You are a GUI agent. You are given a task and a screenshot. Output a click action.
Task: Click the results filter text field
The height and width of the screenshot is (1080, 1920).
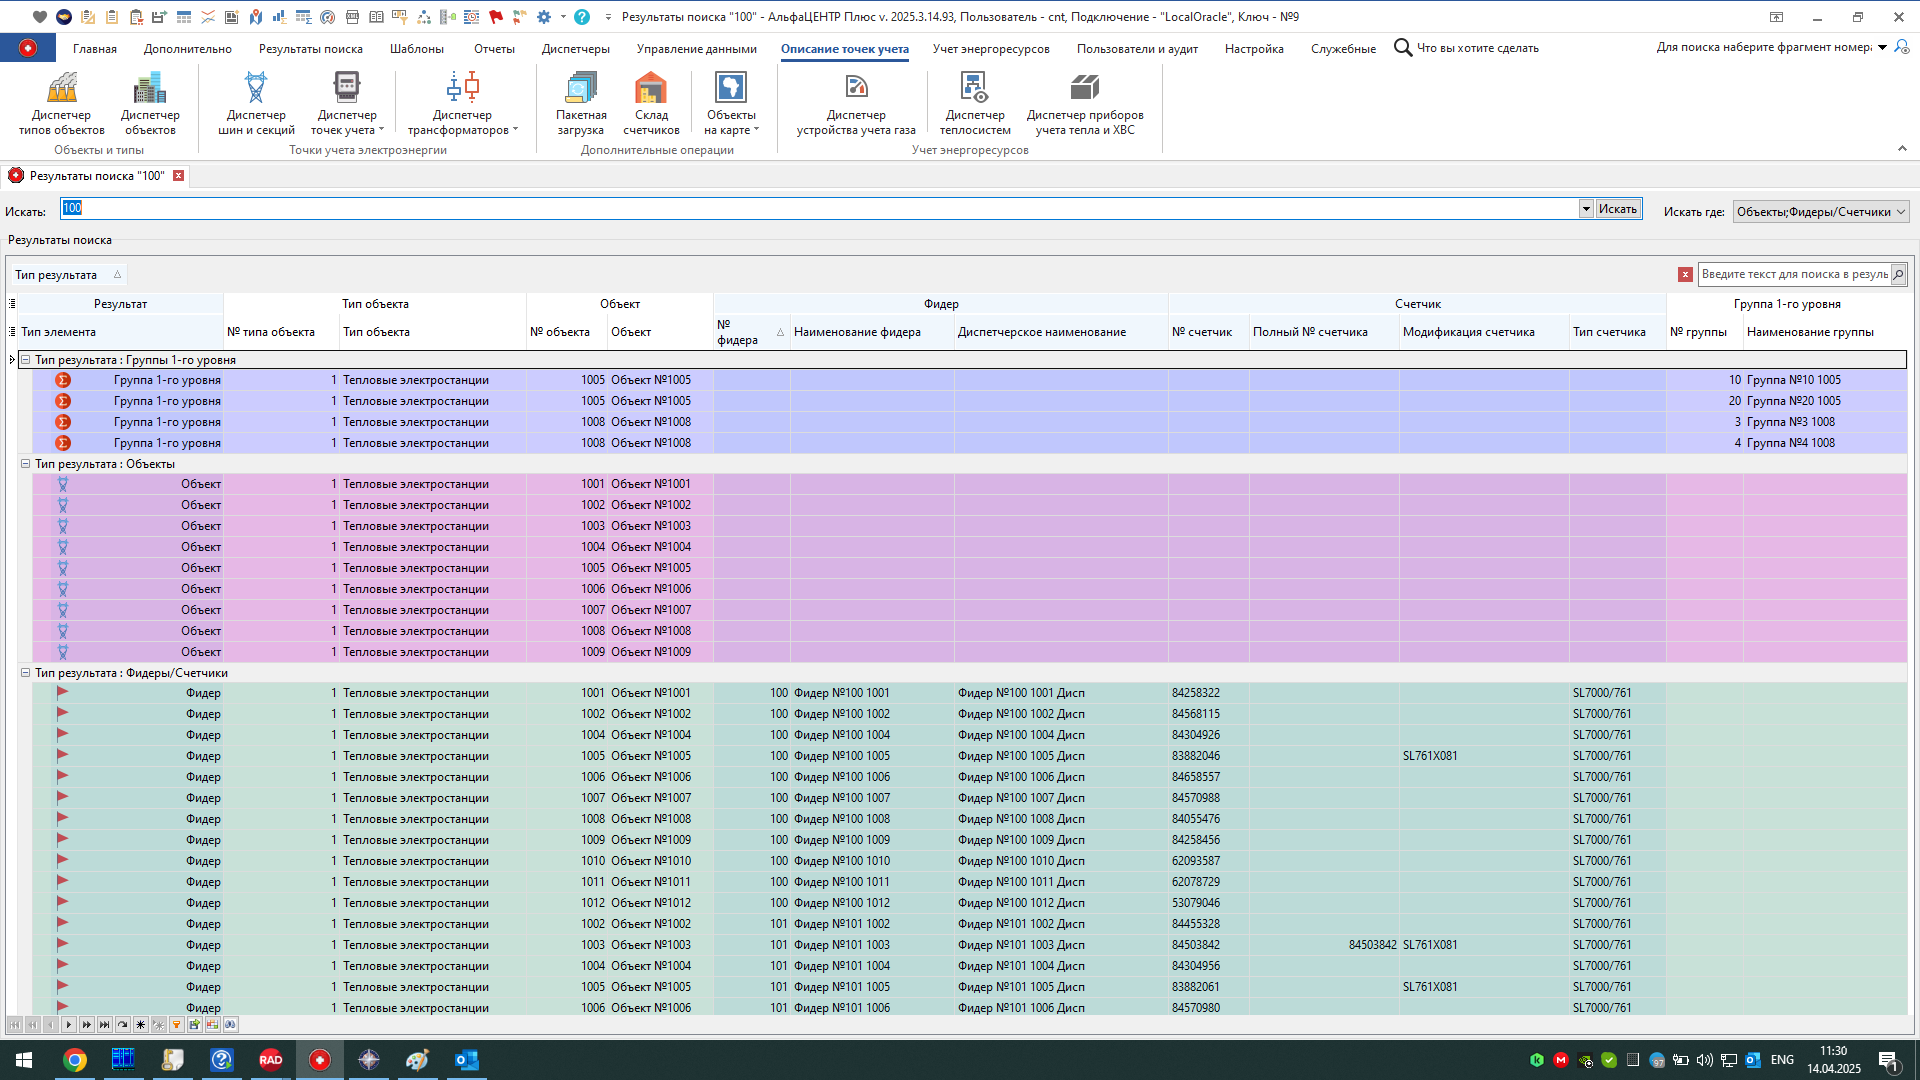1793,275
